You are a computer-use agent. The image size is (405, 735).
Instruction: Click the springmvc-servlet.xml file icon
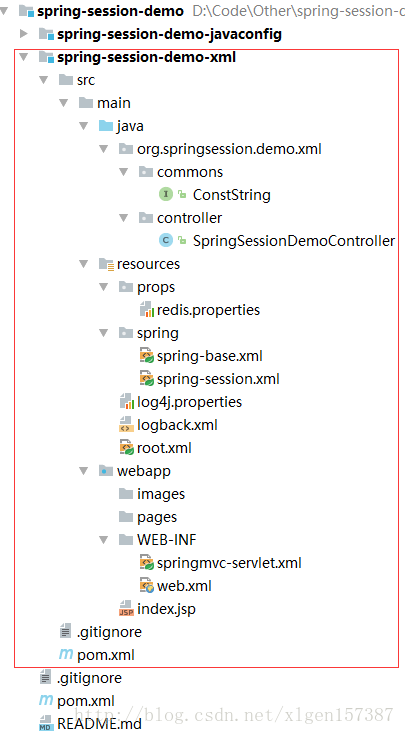(x=147, y=562)
